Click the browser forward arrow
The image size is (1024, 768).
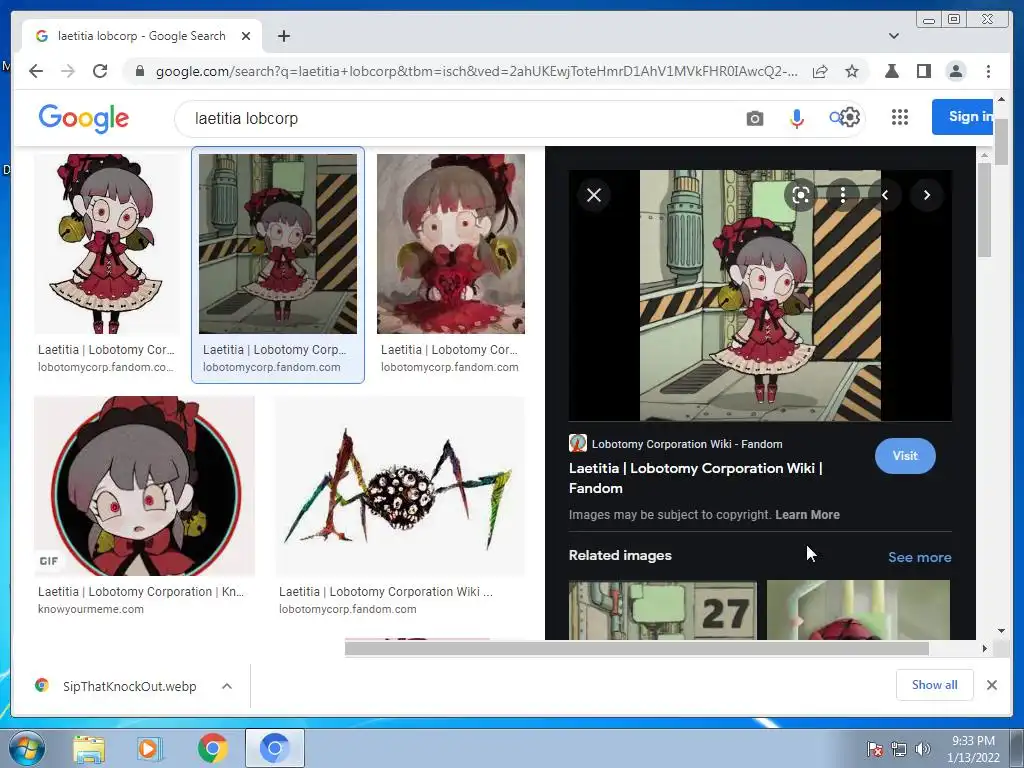tap(68, 71)
